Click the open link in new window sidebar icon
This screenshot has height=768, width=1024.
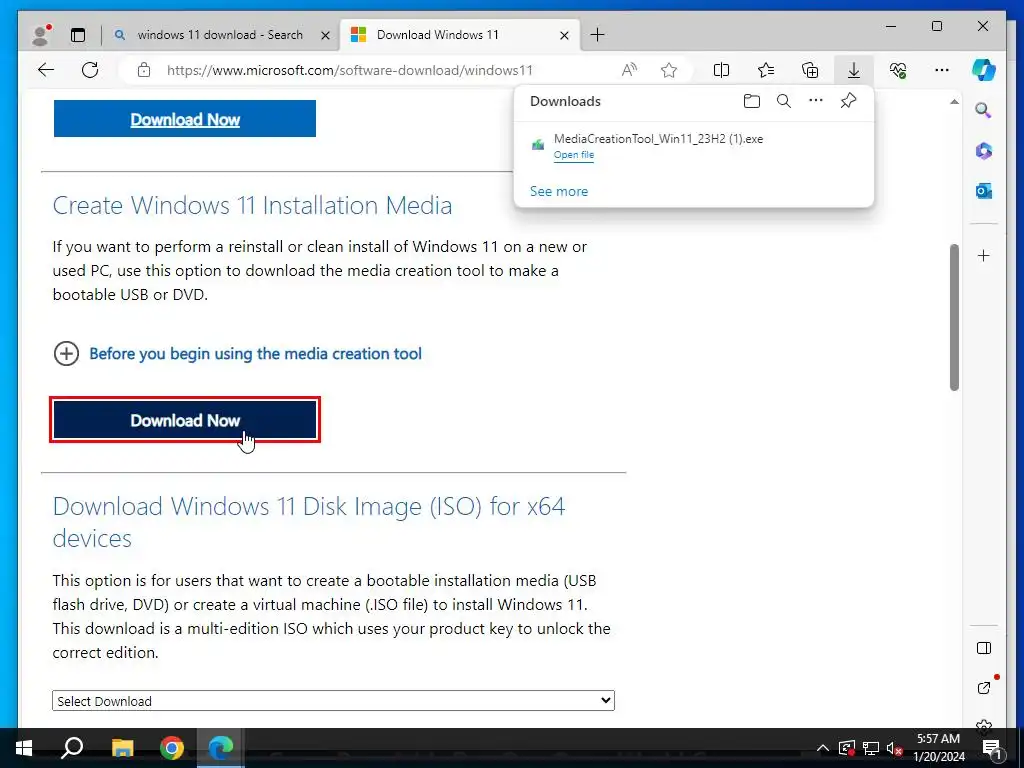984,687
